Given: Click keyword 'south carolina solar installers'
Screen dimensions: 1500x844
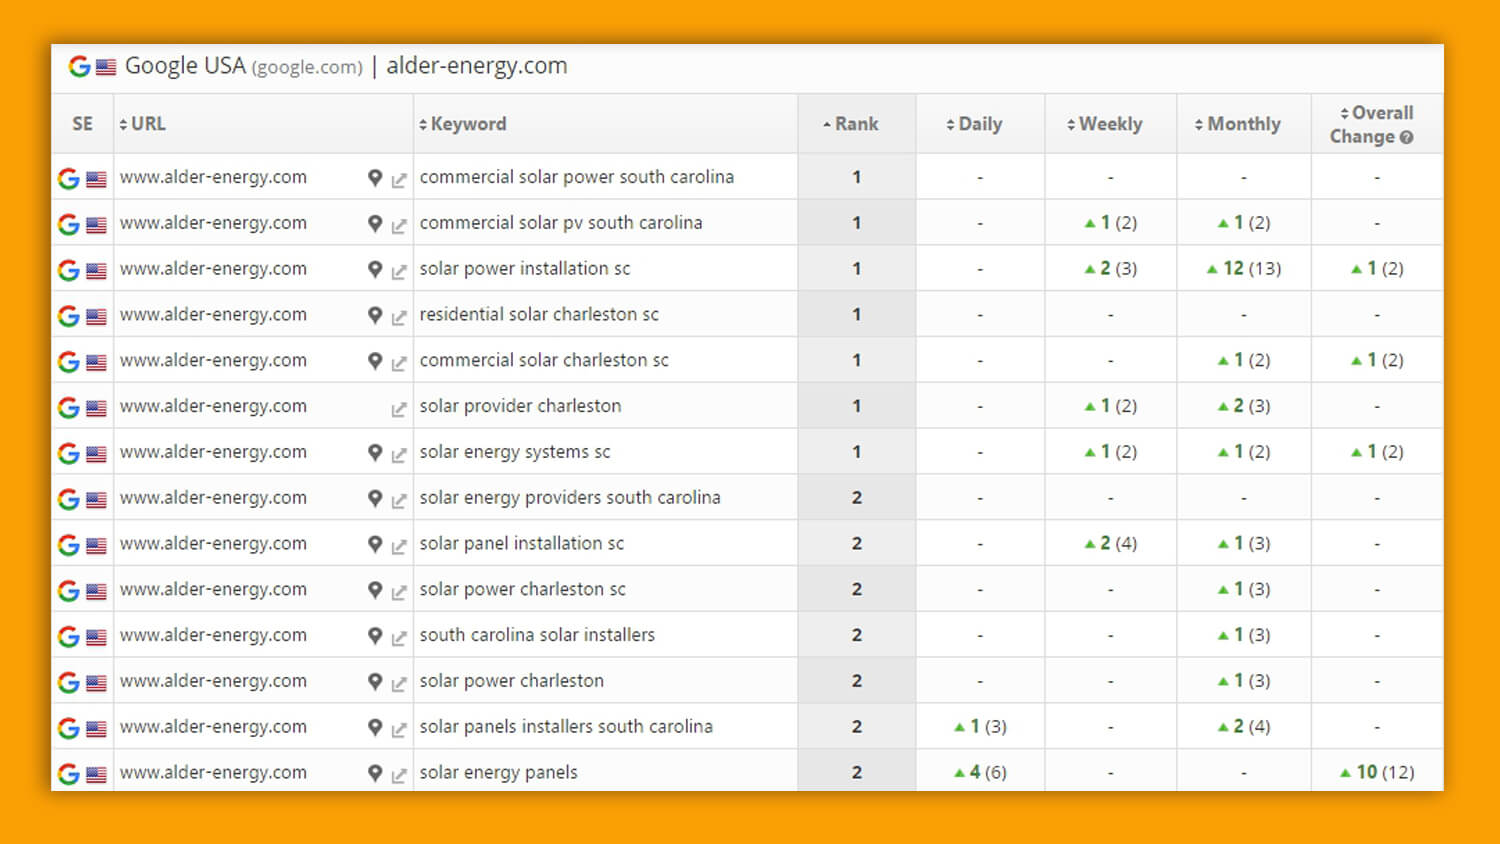Looking at the screenshot, I should click(537, 635).
